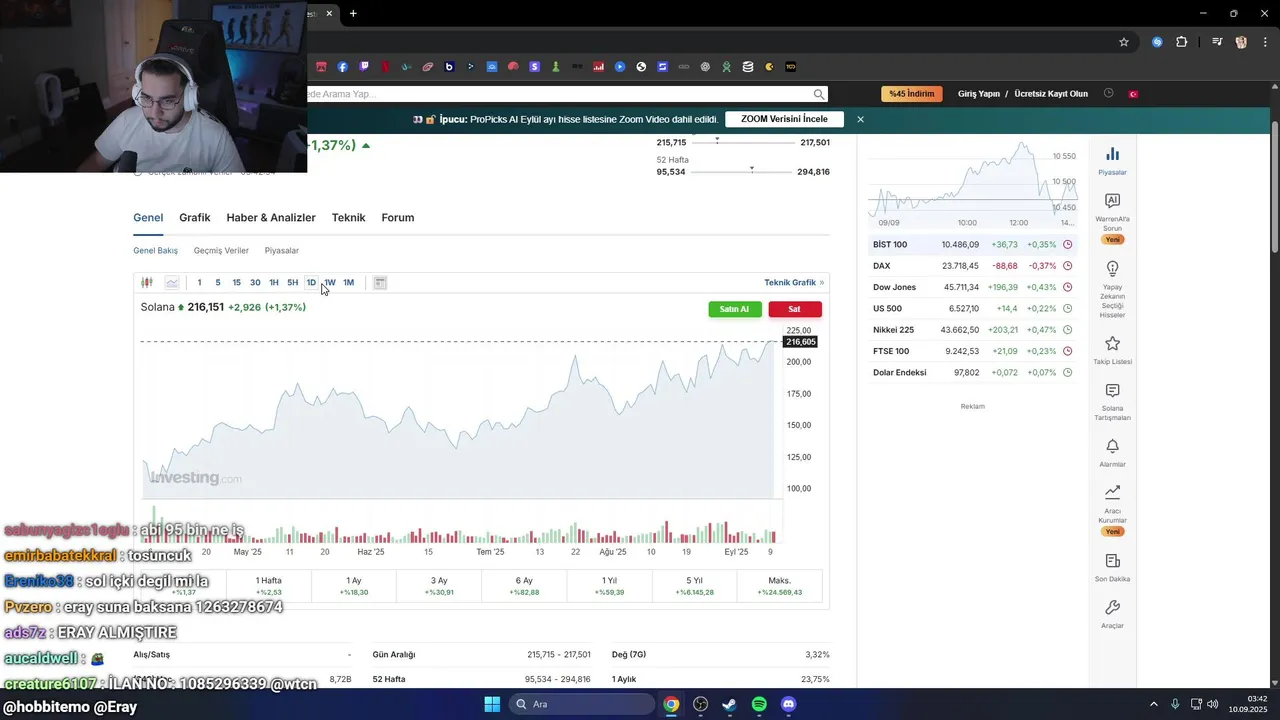Screen dimensions: 1280x720
Task: Select the 1H chart interval
Action: pyautogui.click(x=274, y=283)
